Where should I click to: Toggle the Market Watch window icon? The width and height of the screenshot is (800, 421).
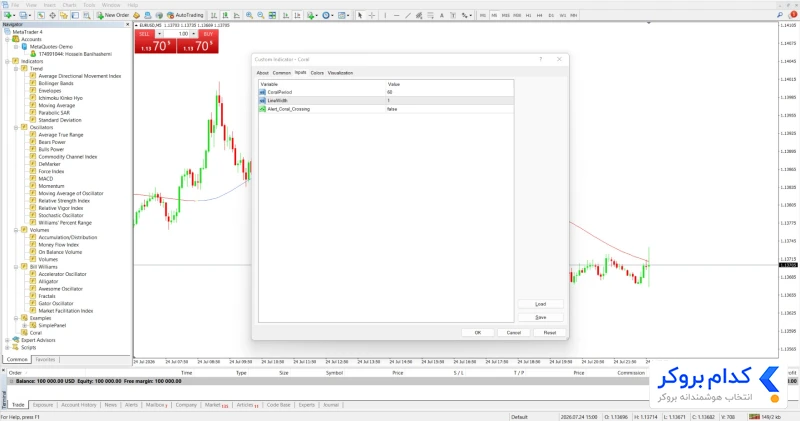tap(41, 15)
